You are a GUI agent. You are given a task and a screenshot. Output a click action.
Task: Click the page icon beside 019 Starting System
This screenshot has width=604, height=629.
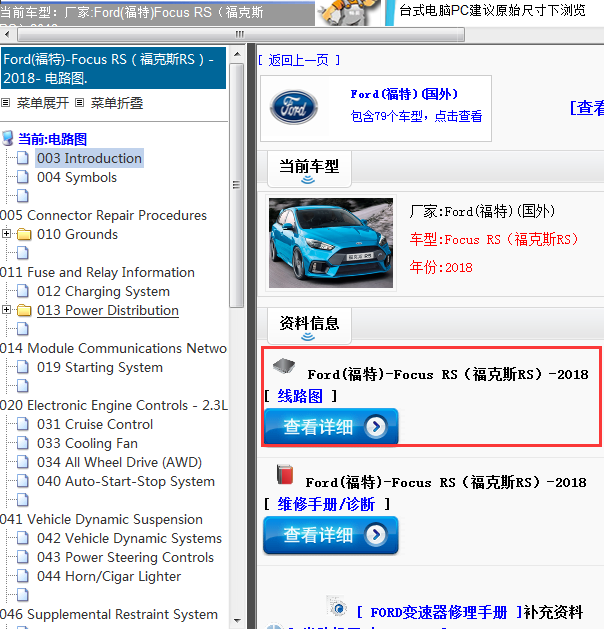click(x=23, y=367)
